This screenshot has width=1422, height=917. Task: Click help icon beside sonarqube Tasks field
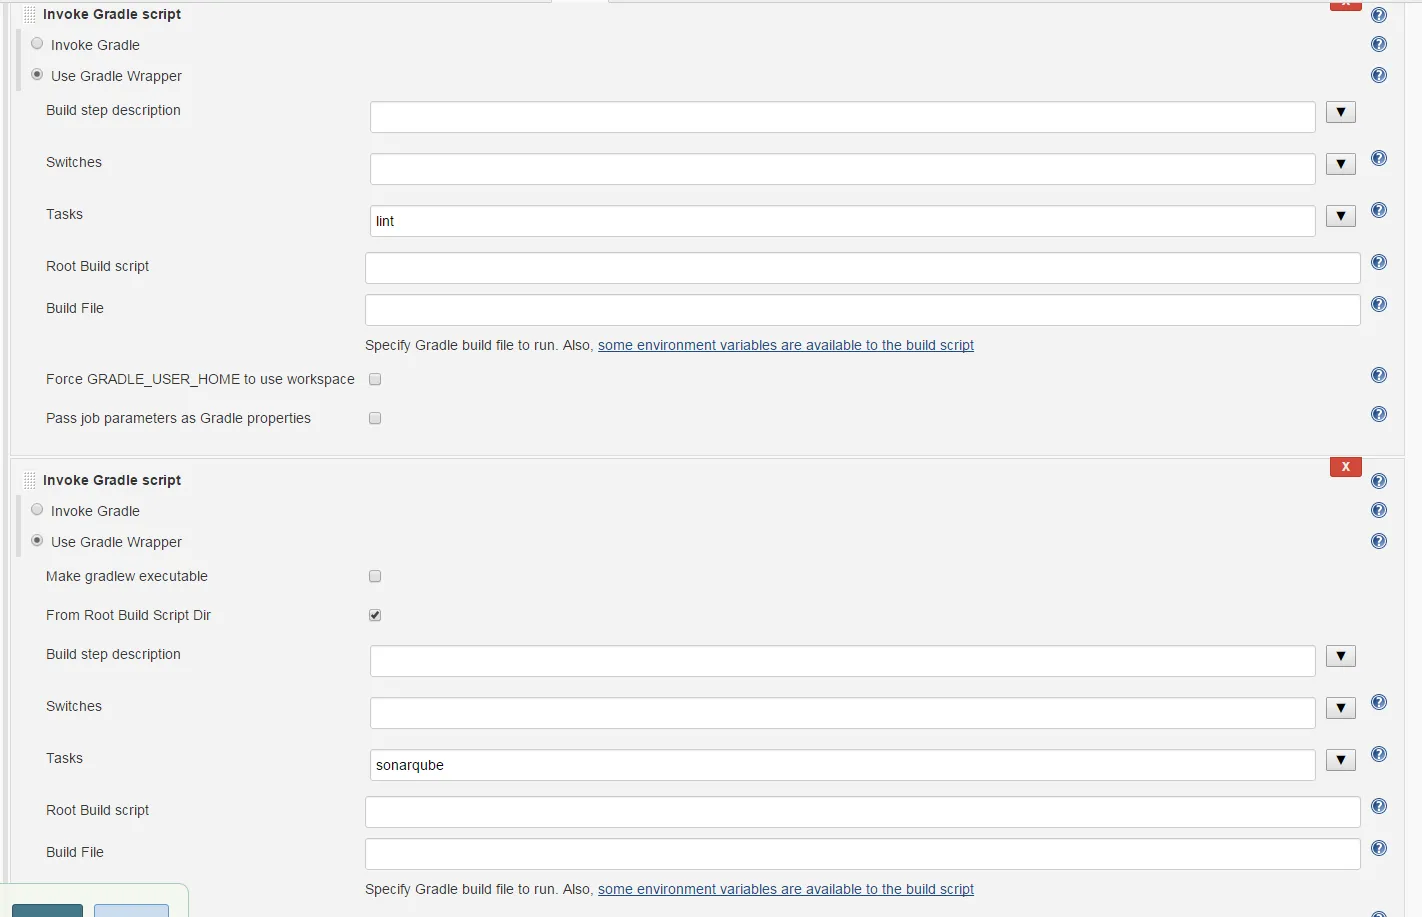pos(1379,754)
